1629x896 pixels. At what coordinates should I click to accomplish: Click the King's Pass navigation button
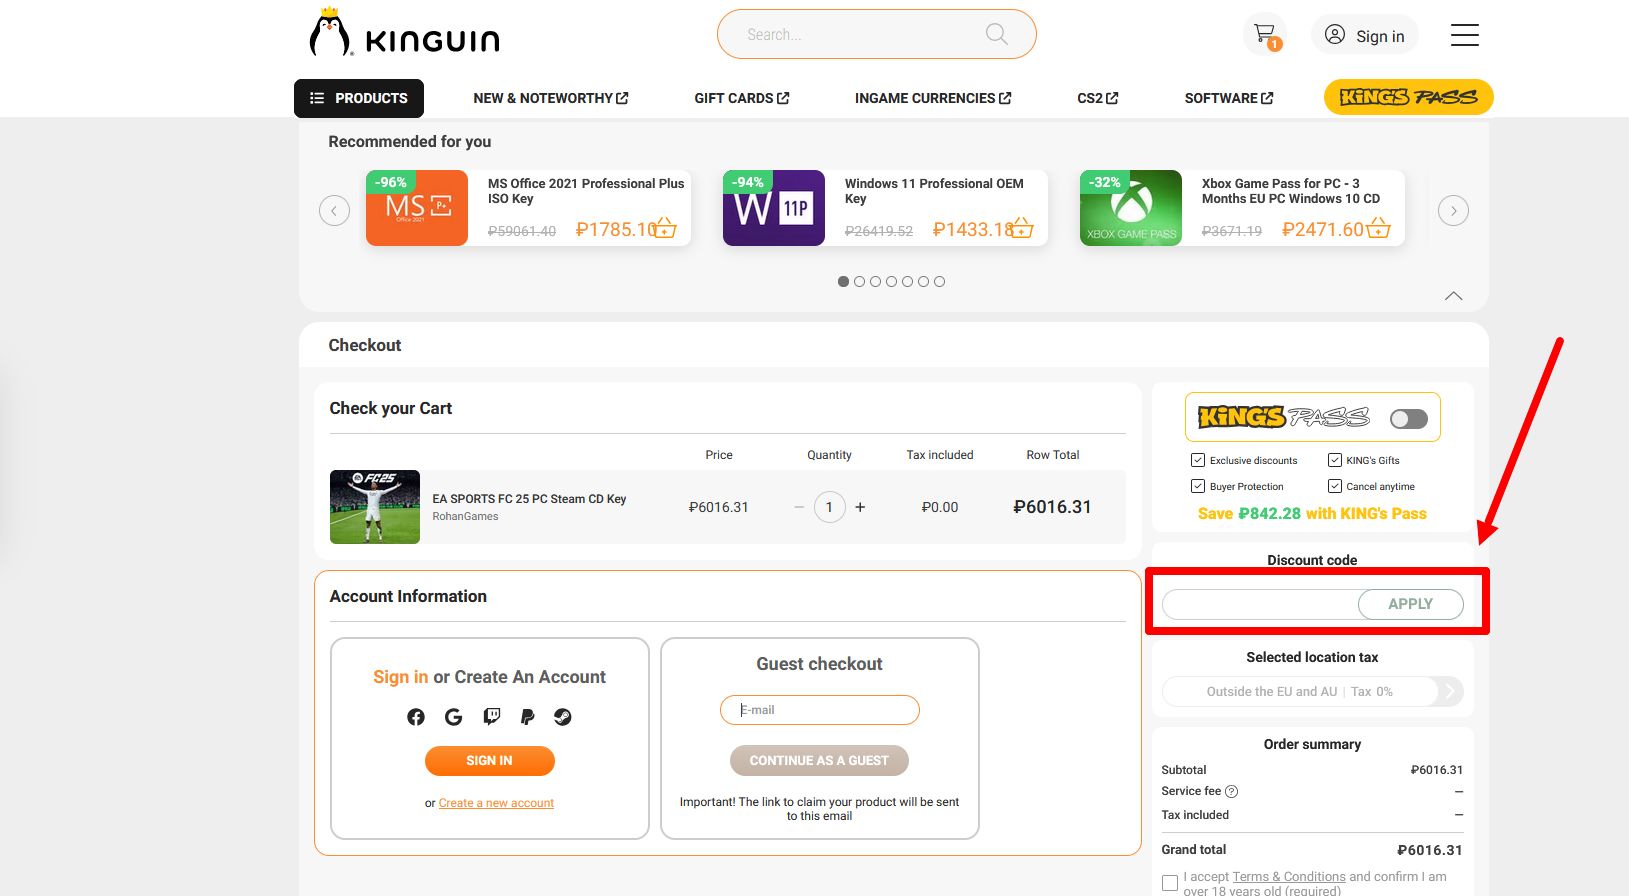[1408, 97]
